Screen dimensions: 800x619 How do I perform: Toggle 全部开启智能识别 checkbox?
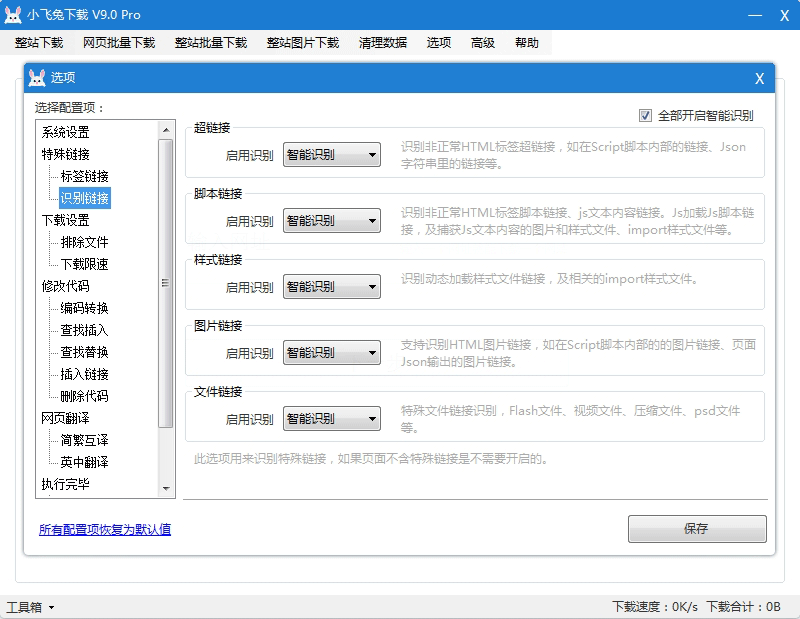(x=646, y=115)
